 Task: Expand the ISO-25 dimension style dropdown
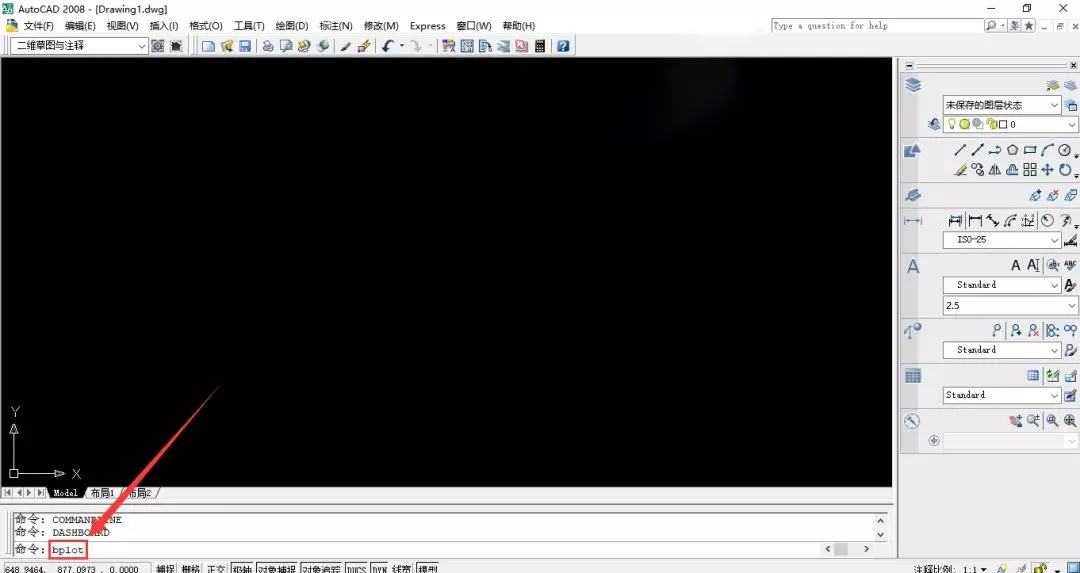click(1002, 240)
